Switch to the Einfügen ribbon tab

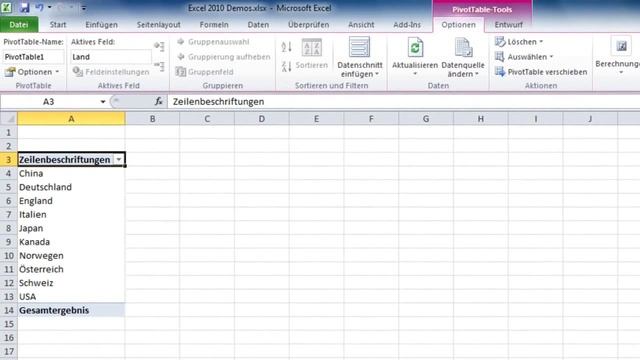click(x=101, y=24)
